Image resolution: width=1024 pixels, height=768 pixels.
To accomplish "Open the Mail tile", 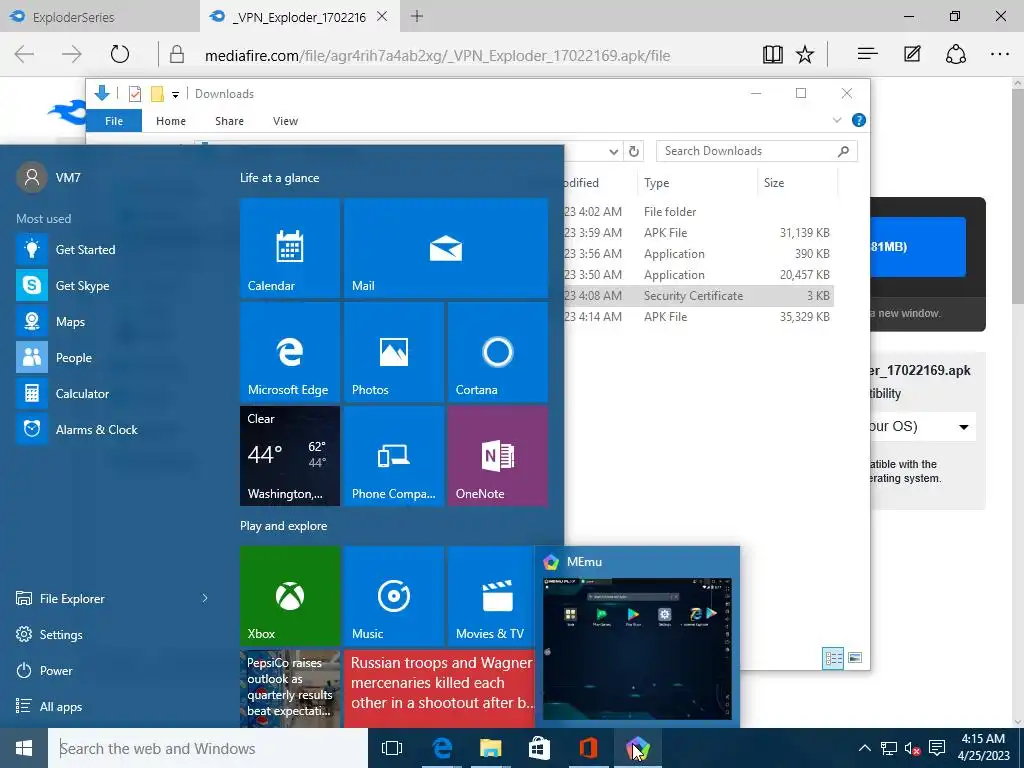I will (445, 248).
